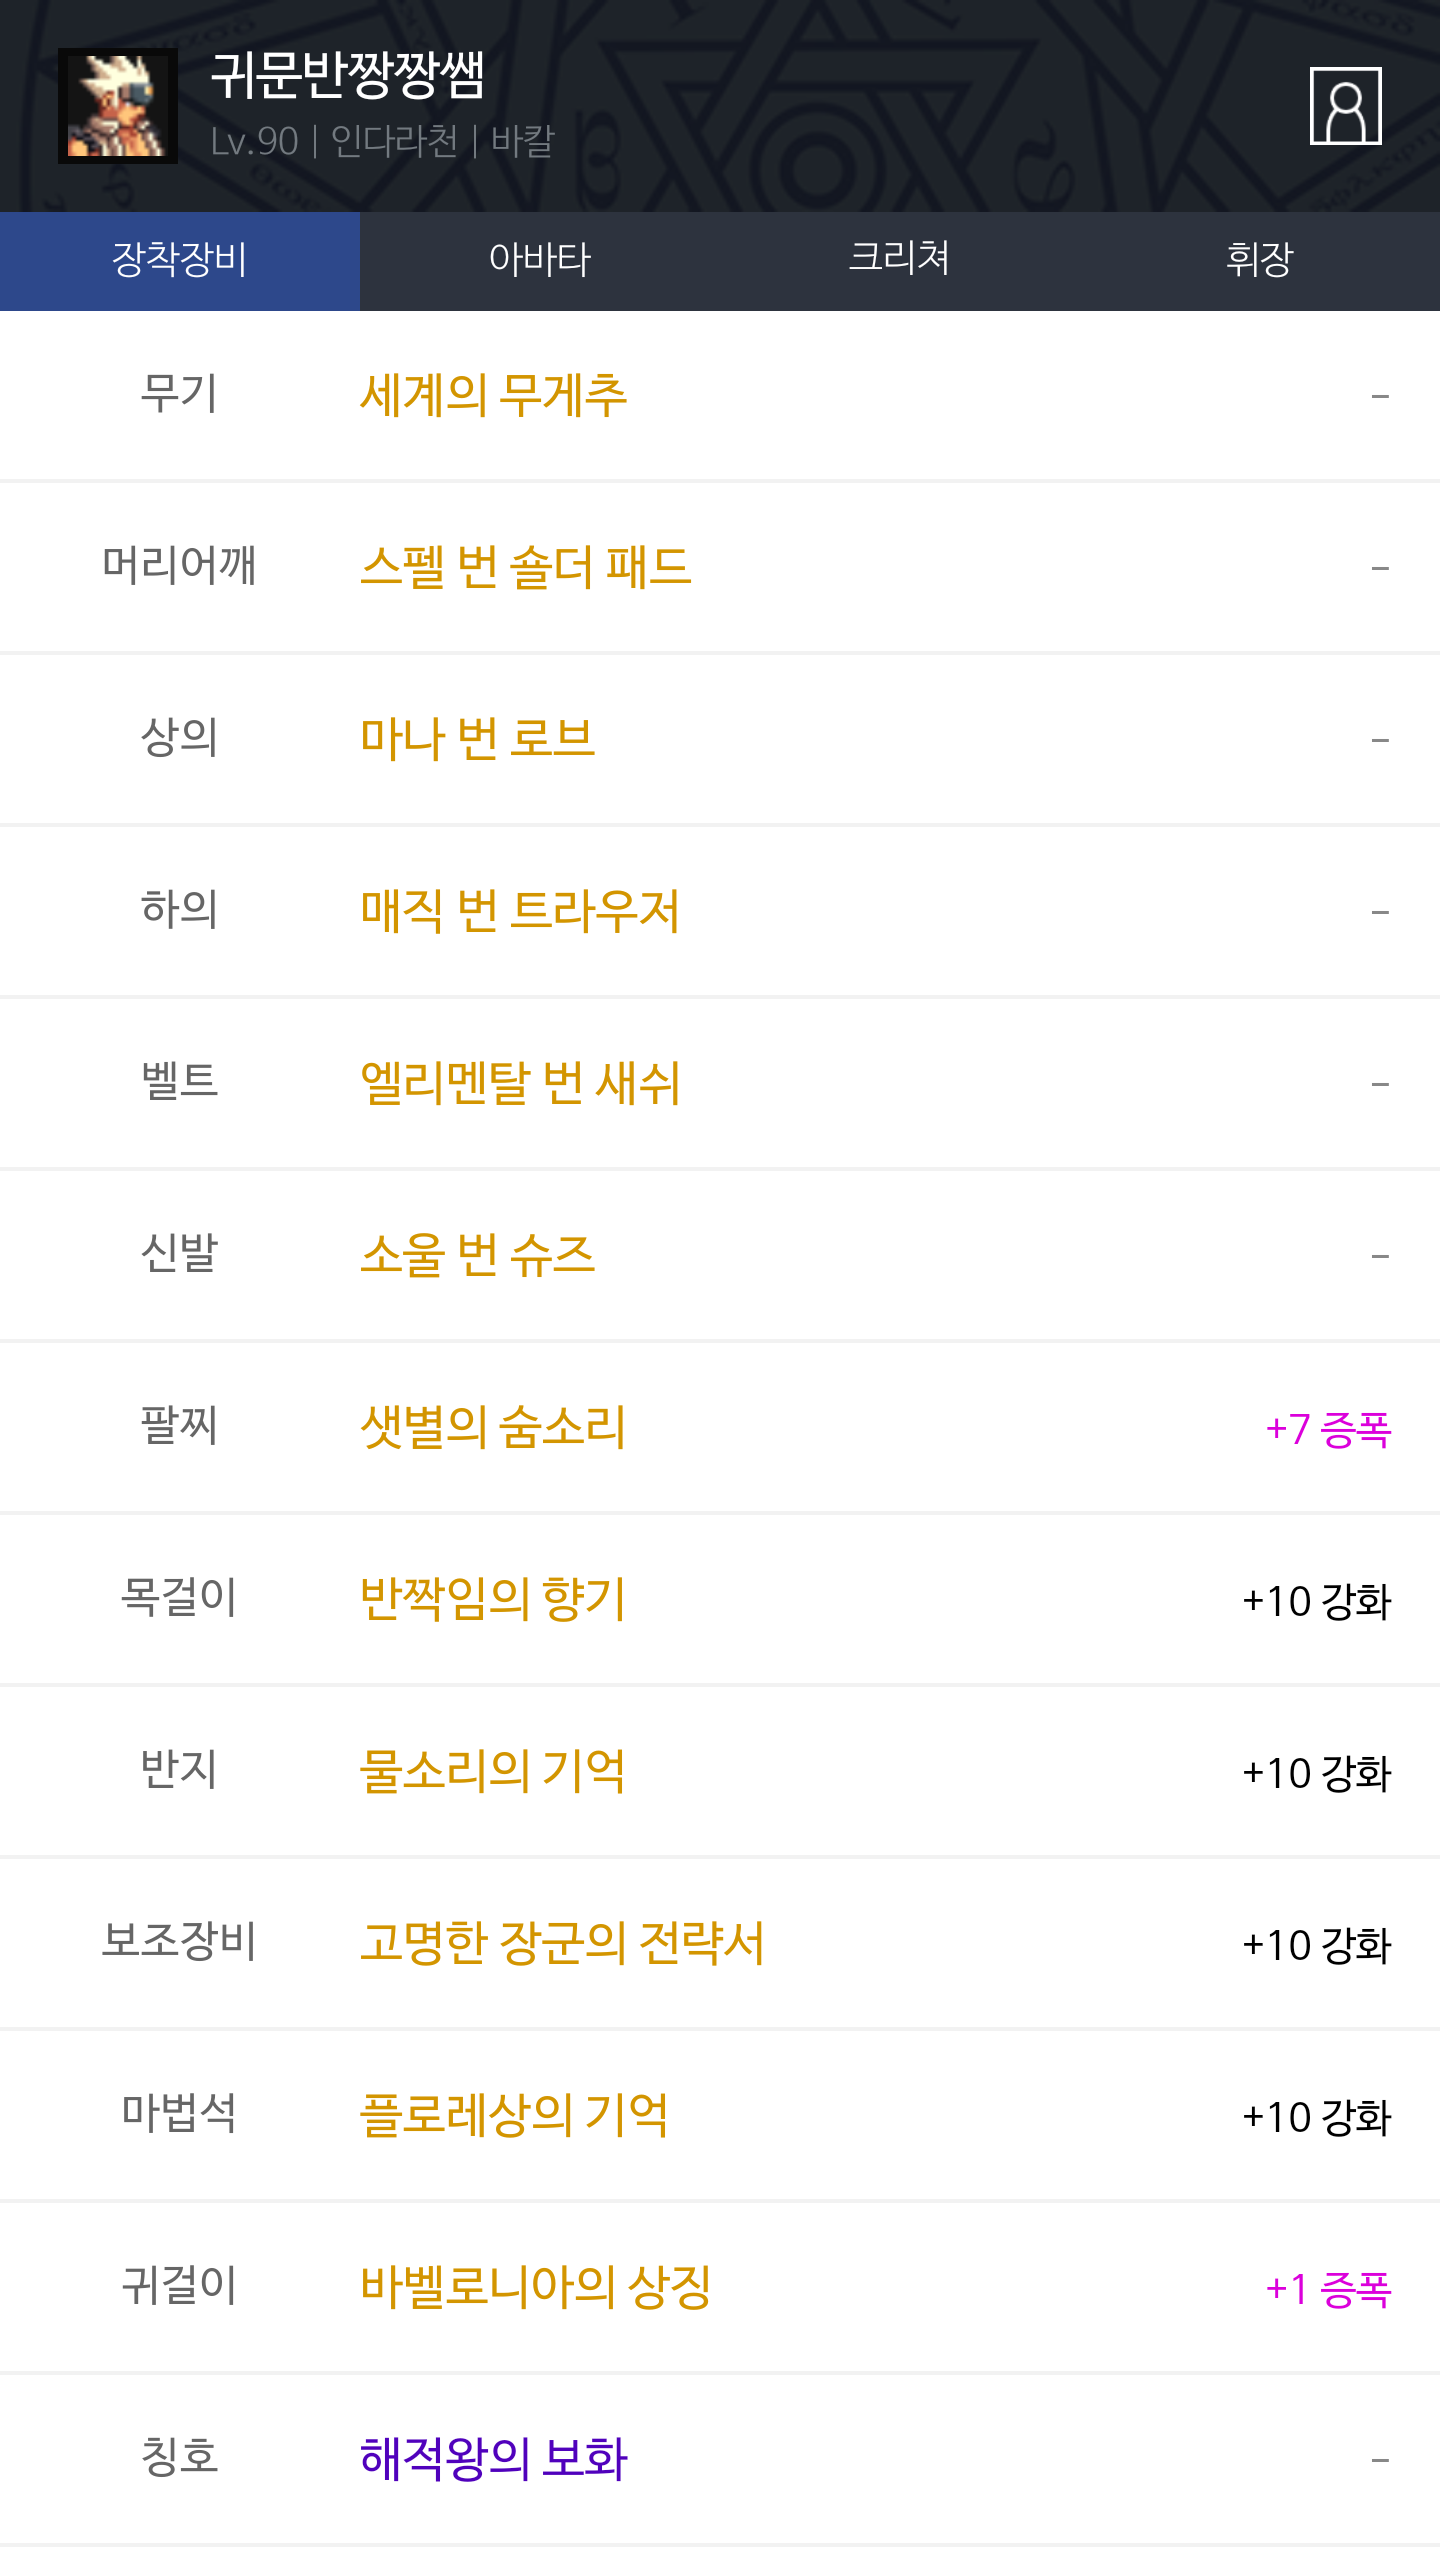Open sub-equipment 고명한 장군의 전략서

coord(562,1943)
